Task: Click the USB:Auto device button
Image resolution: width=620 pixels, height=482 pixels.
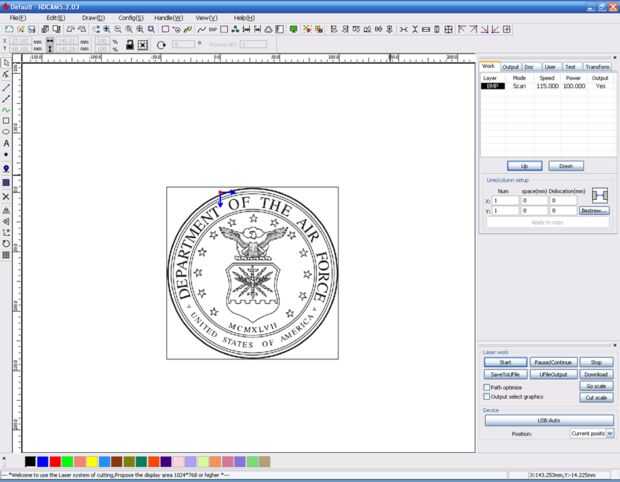Action: 549,420
